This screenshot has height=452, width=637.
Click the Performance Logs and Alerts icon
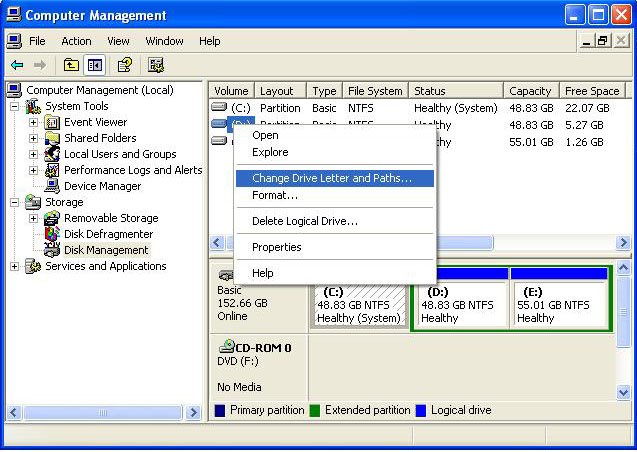click(x=52, y=170)
